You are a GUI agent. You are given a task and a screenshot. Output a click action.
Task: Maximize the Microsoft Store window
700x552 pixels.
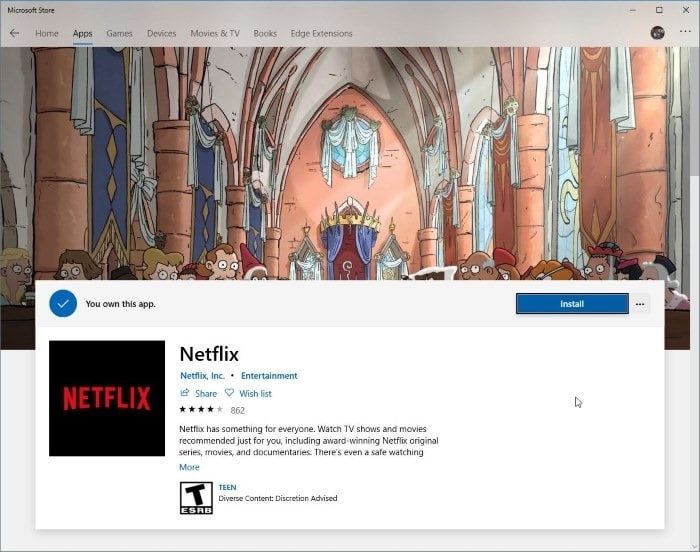click(x=659, y=10)
